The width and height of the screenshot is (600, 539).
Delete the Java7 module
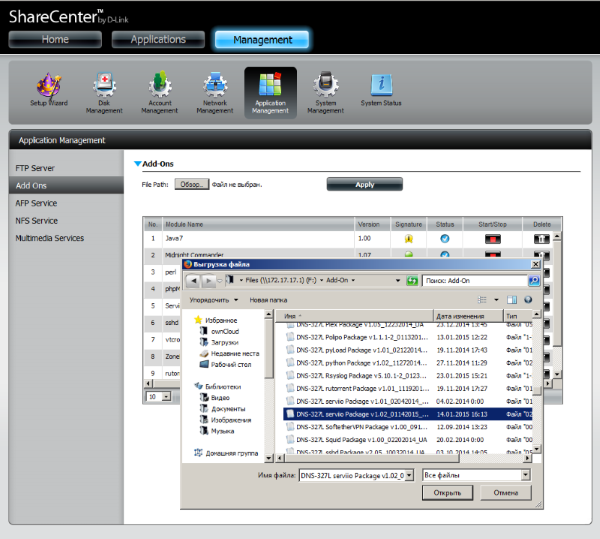pyautogui.click(x=541, y=239)
